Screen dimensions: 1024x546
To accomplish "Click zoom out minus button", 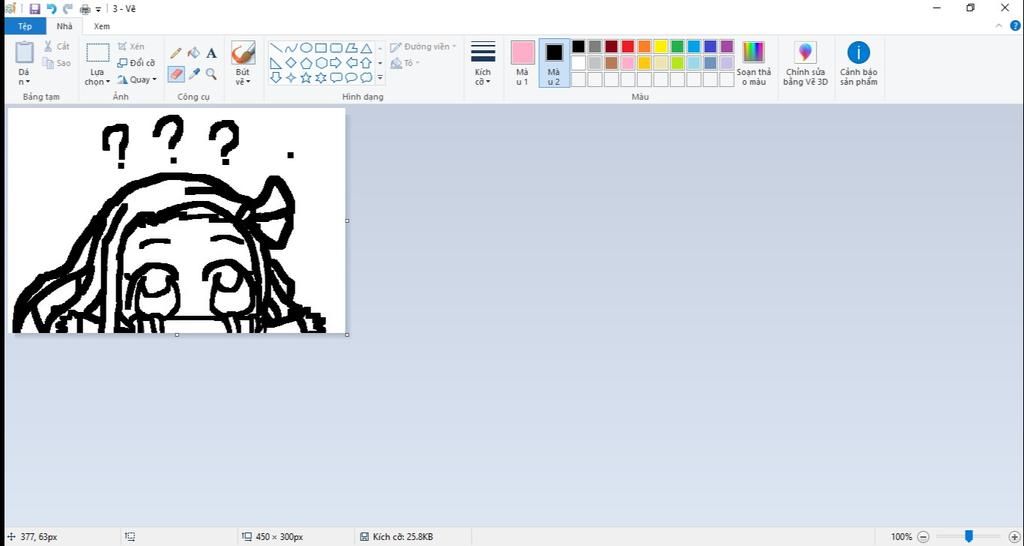I will point(923,537).
